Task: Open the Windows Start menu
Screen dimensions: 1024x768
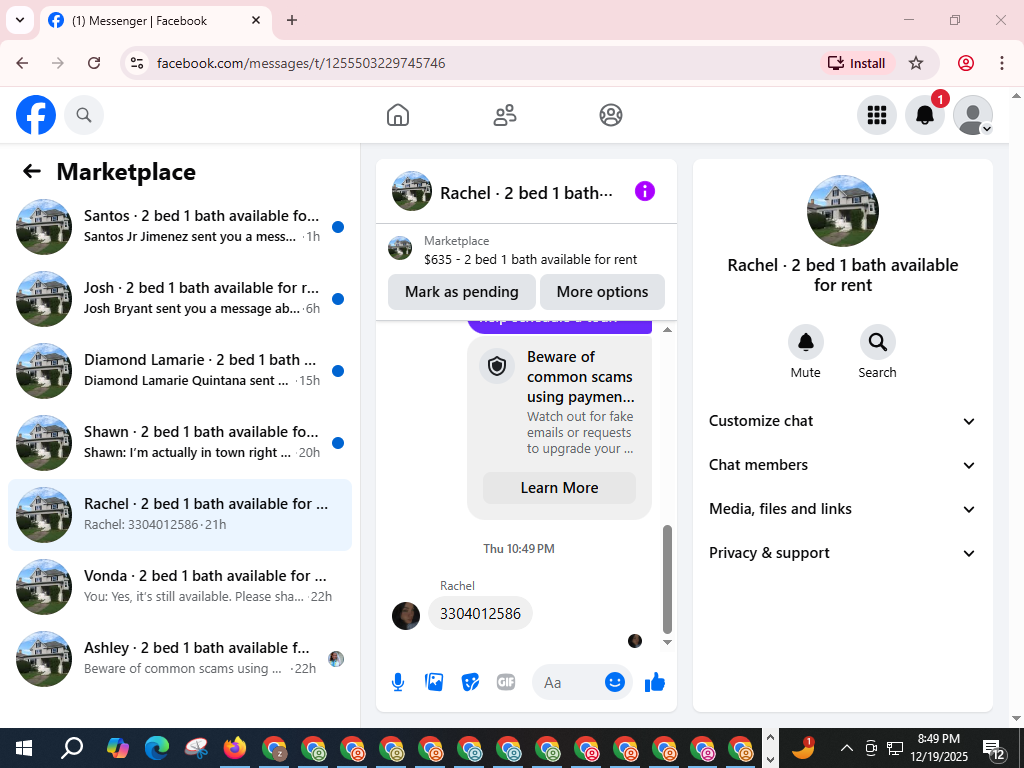Action: pos(24,748)
